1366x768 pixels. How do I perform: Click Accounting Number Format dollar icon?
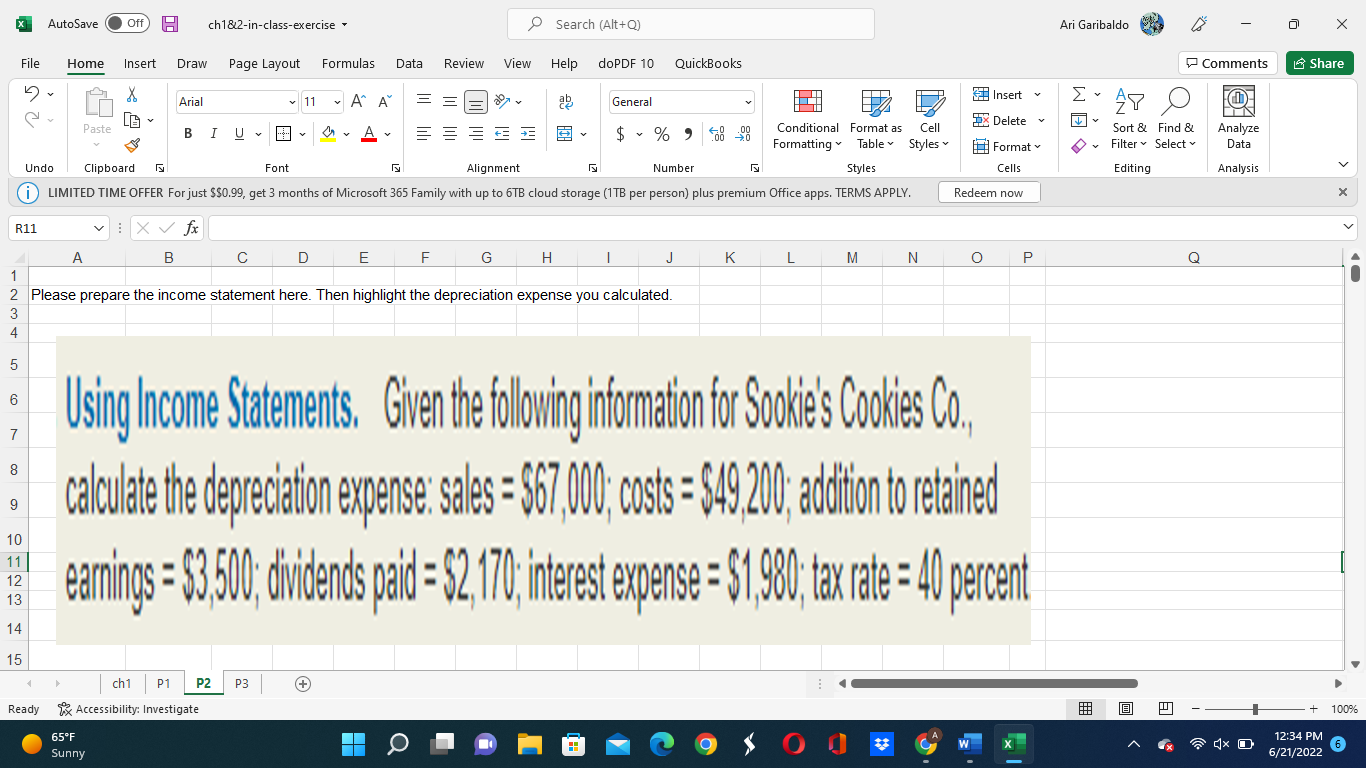click(x=620, y=134)
